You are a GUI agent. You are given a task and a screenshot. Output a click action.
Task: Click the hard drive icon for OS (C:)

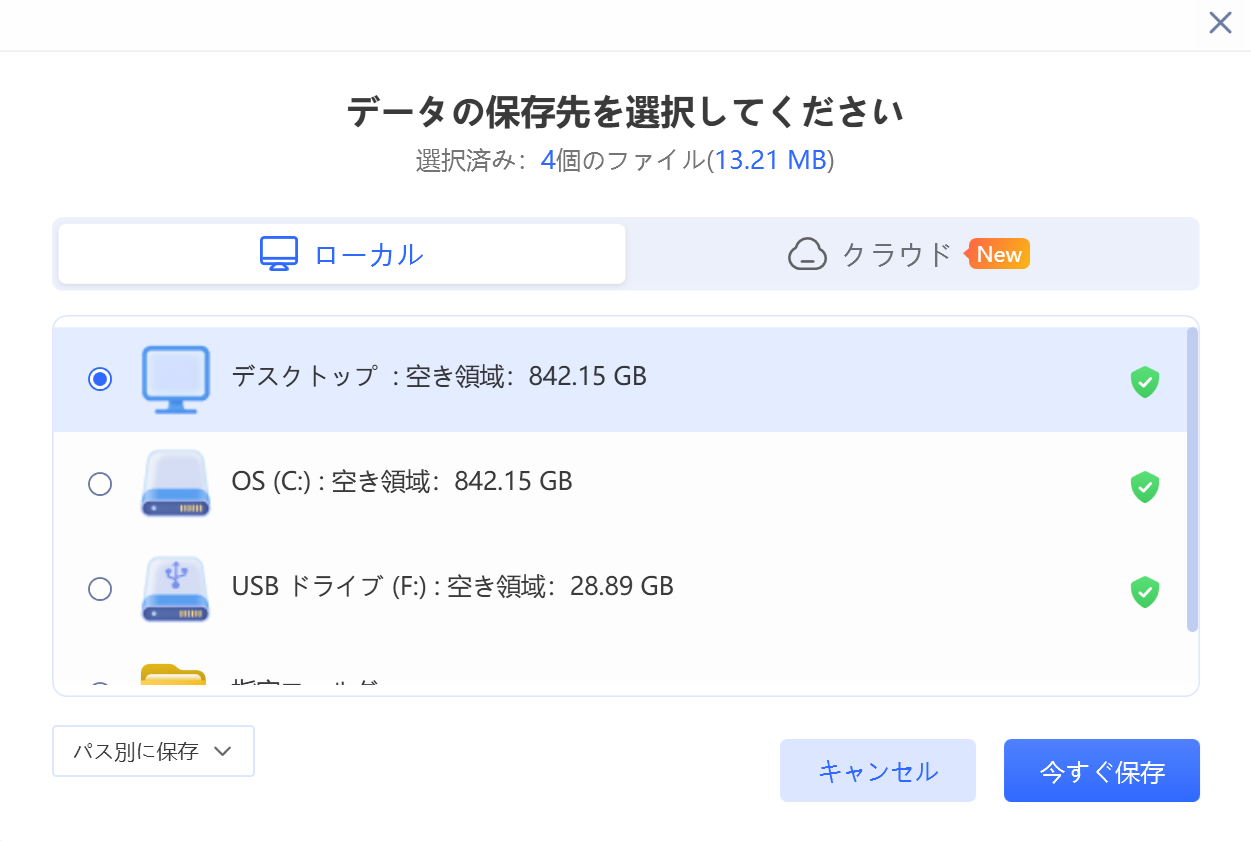(x=175, y=483)
